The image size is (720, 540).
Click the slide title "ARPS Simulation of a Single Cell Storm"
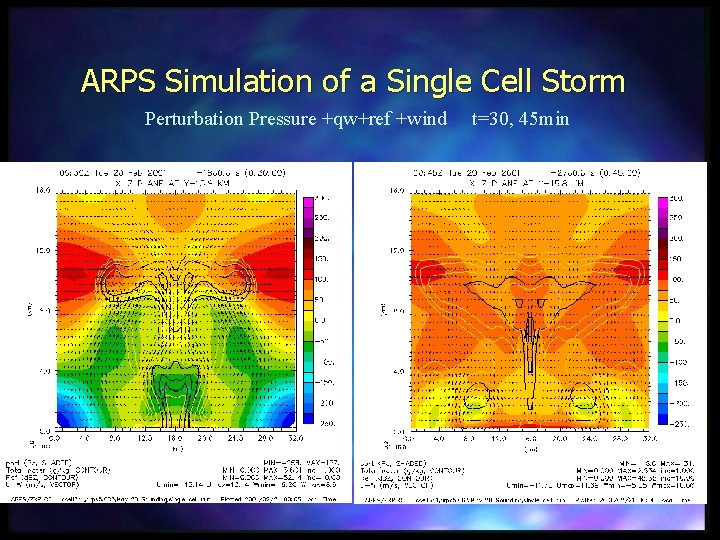353,80
